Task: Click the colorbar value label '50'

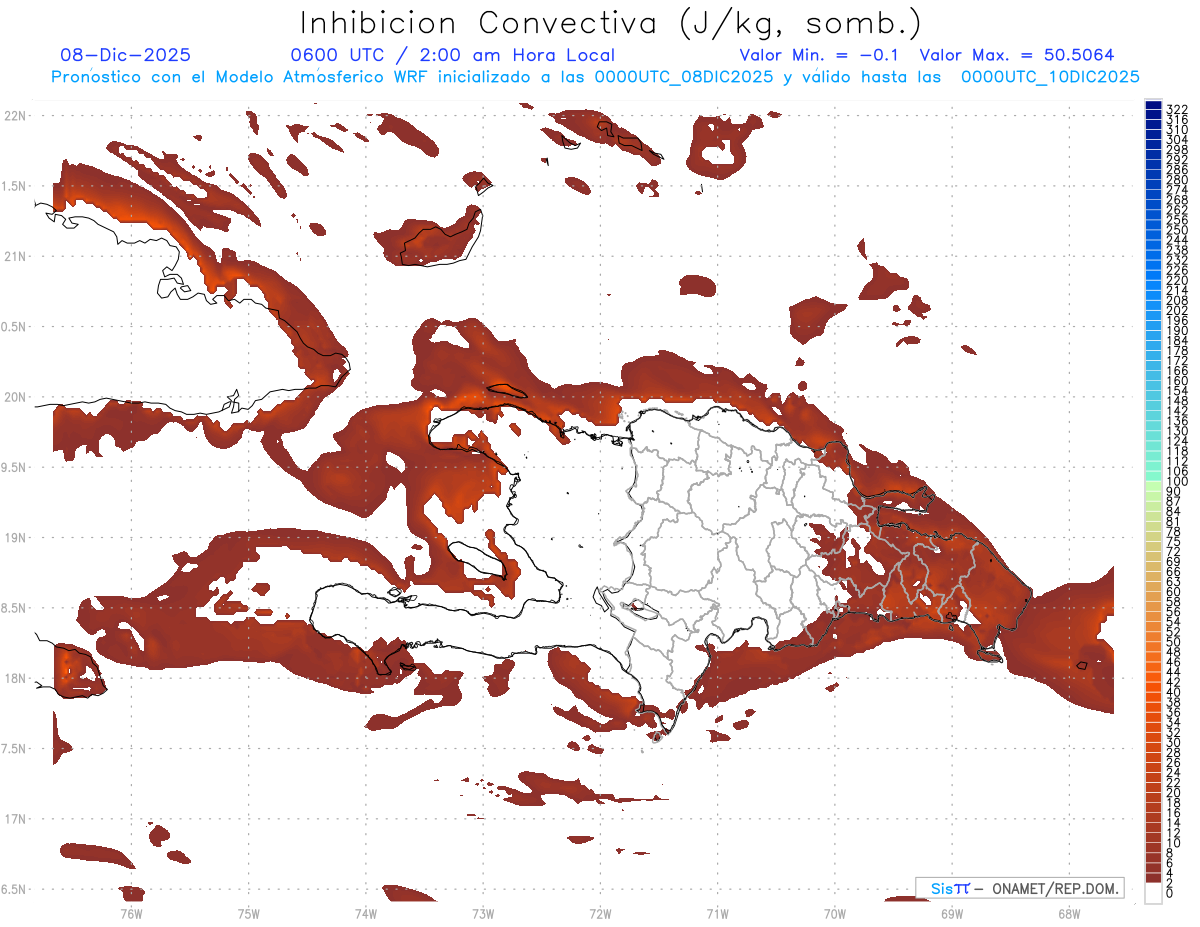Action: (1173, 642)
